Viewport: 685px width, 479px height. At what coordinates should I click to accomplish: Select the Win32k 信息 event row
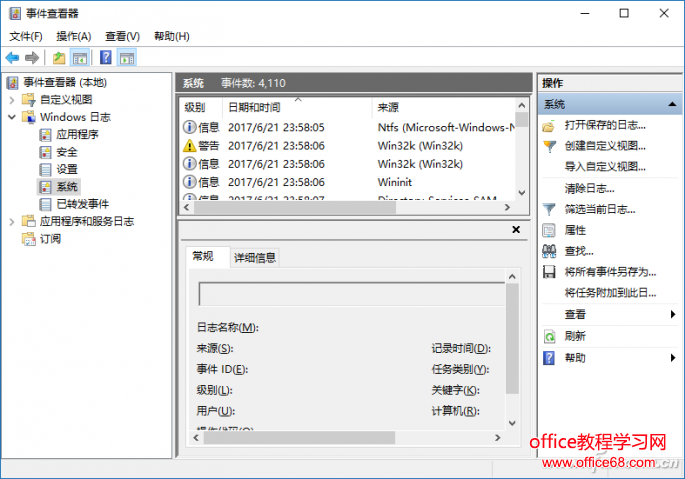[x=348, y=164]
